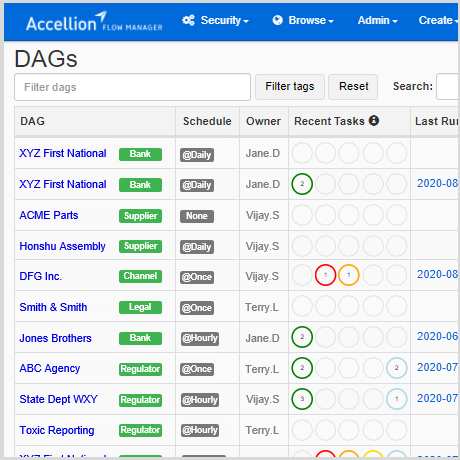The image size is (460, 460).
Task: Click the @Once schedule badge for ABC Agency
Action: (x=197, y=369)
